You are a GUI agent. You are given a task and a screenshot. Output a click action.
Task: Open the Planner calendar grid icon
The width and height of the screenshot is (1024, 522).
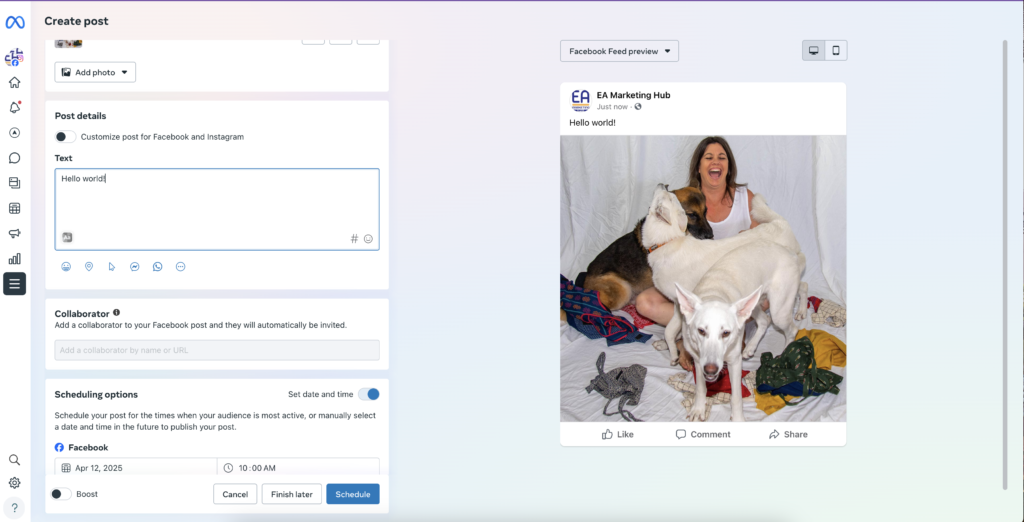pyautogui.click(x=14, y=208)
